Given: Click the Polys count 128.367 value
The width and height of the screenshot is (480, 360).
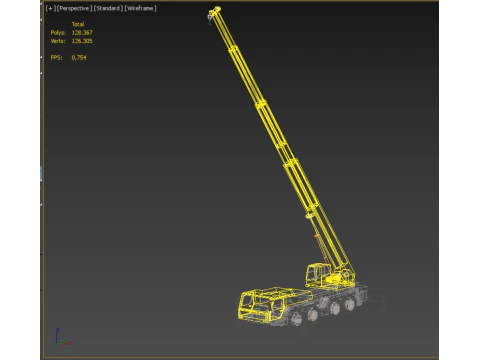Looking at the screenshot, I should point(82,33).
